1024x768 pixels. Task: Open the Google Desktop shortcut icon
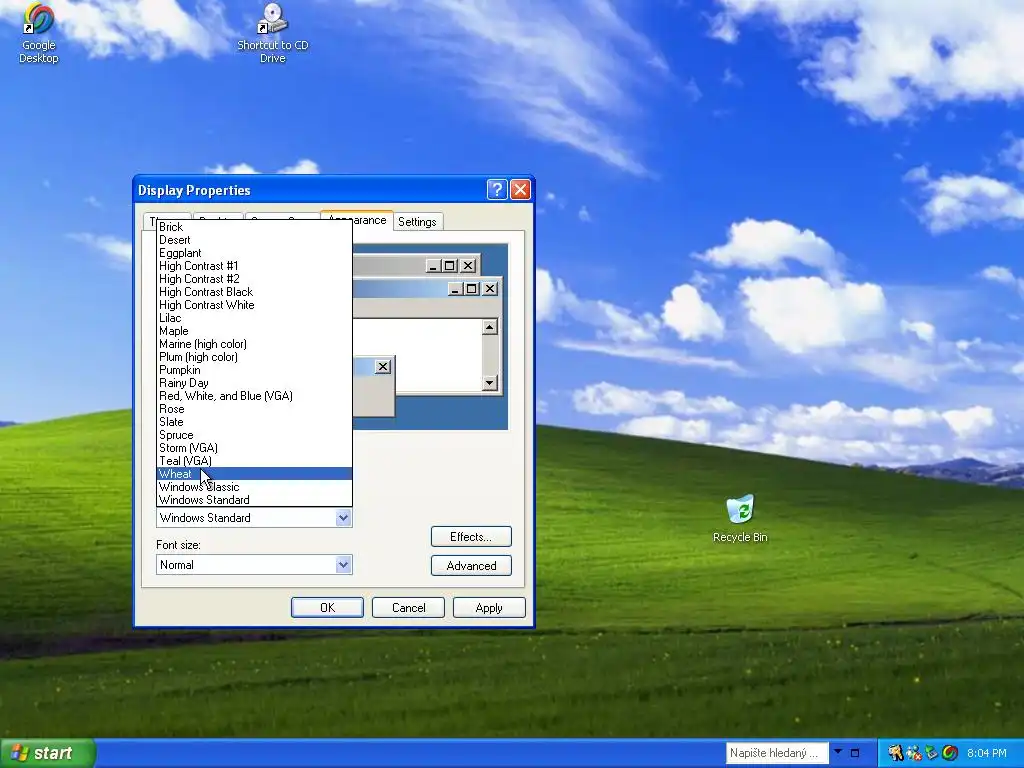click(x=39, y=33)
